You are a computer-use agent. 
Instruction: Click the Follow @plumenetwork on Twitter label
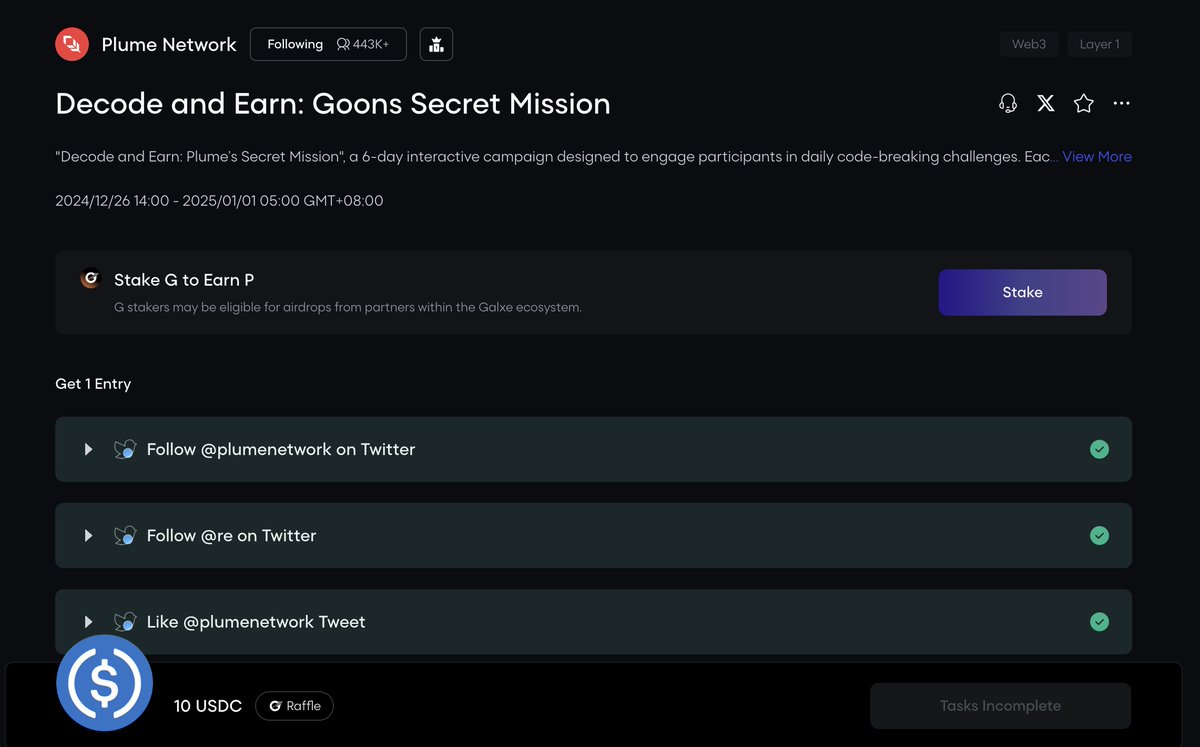(281, 450)
